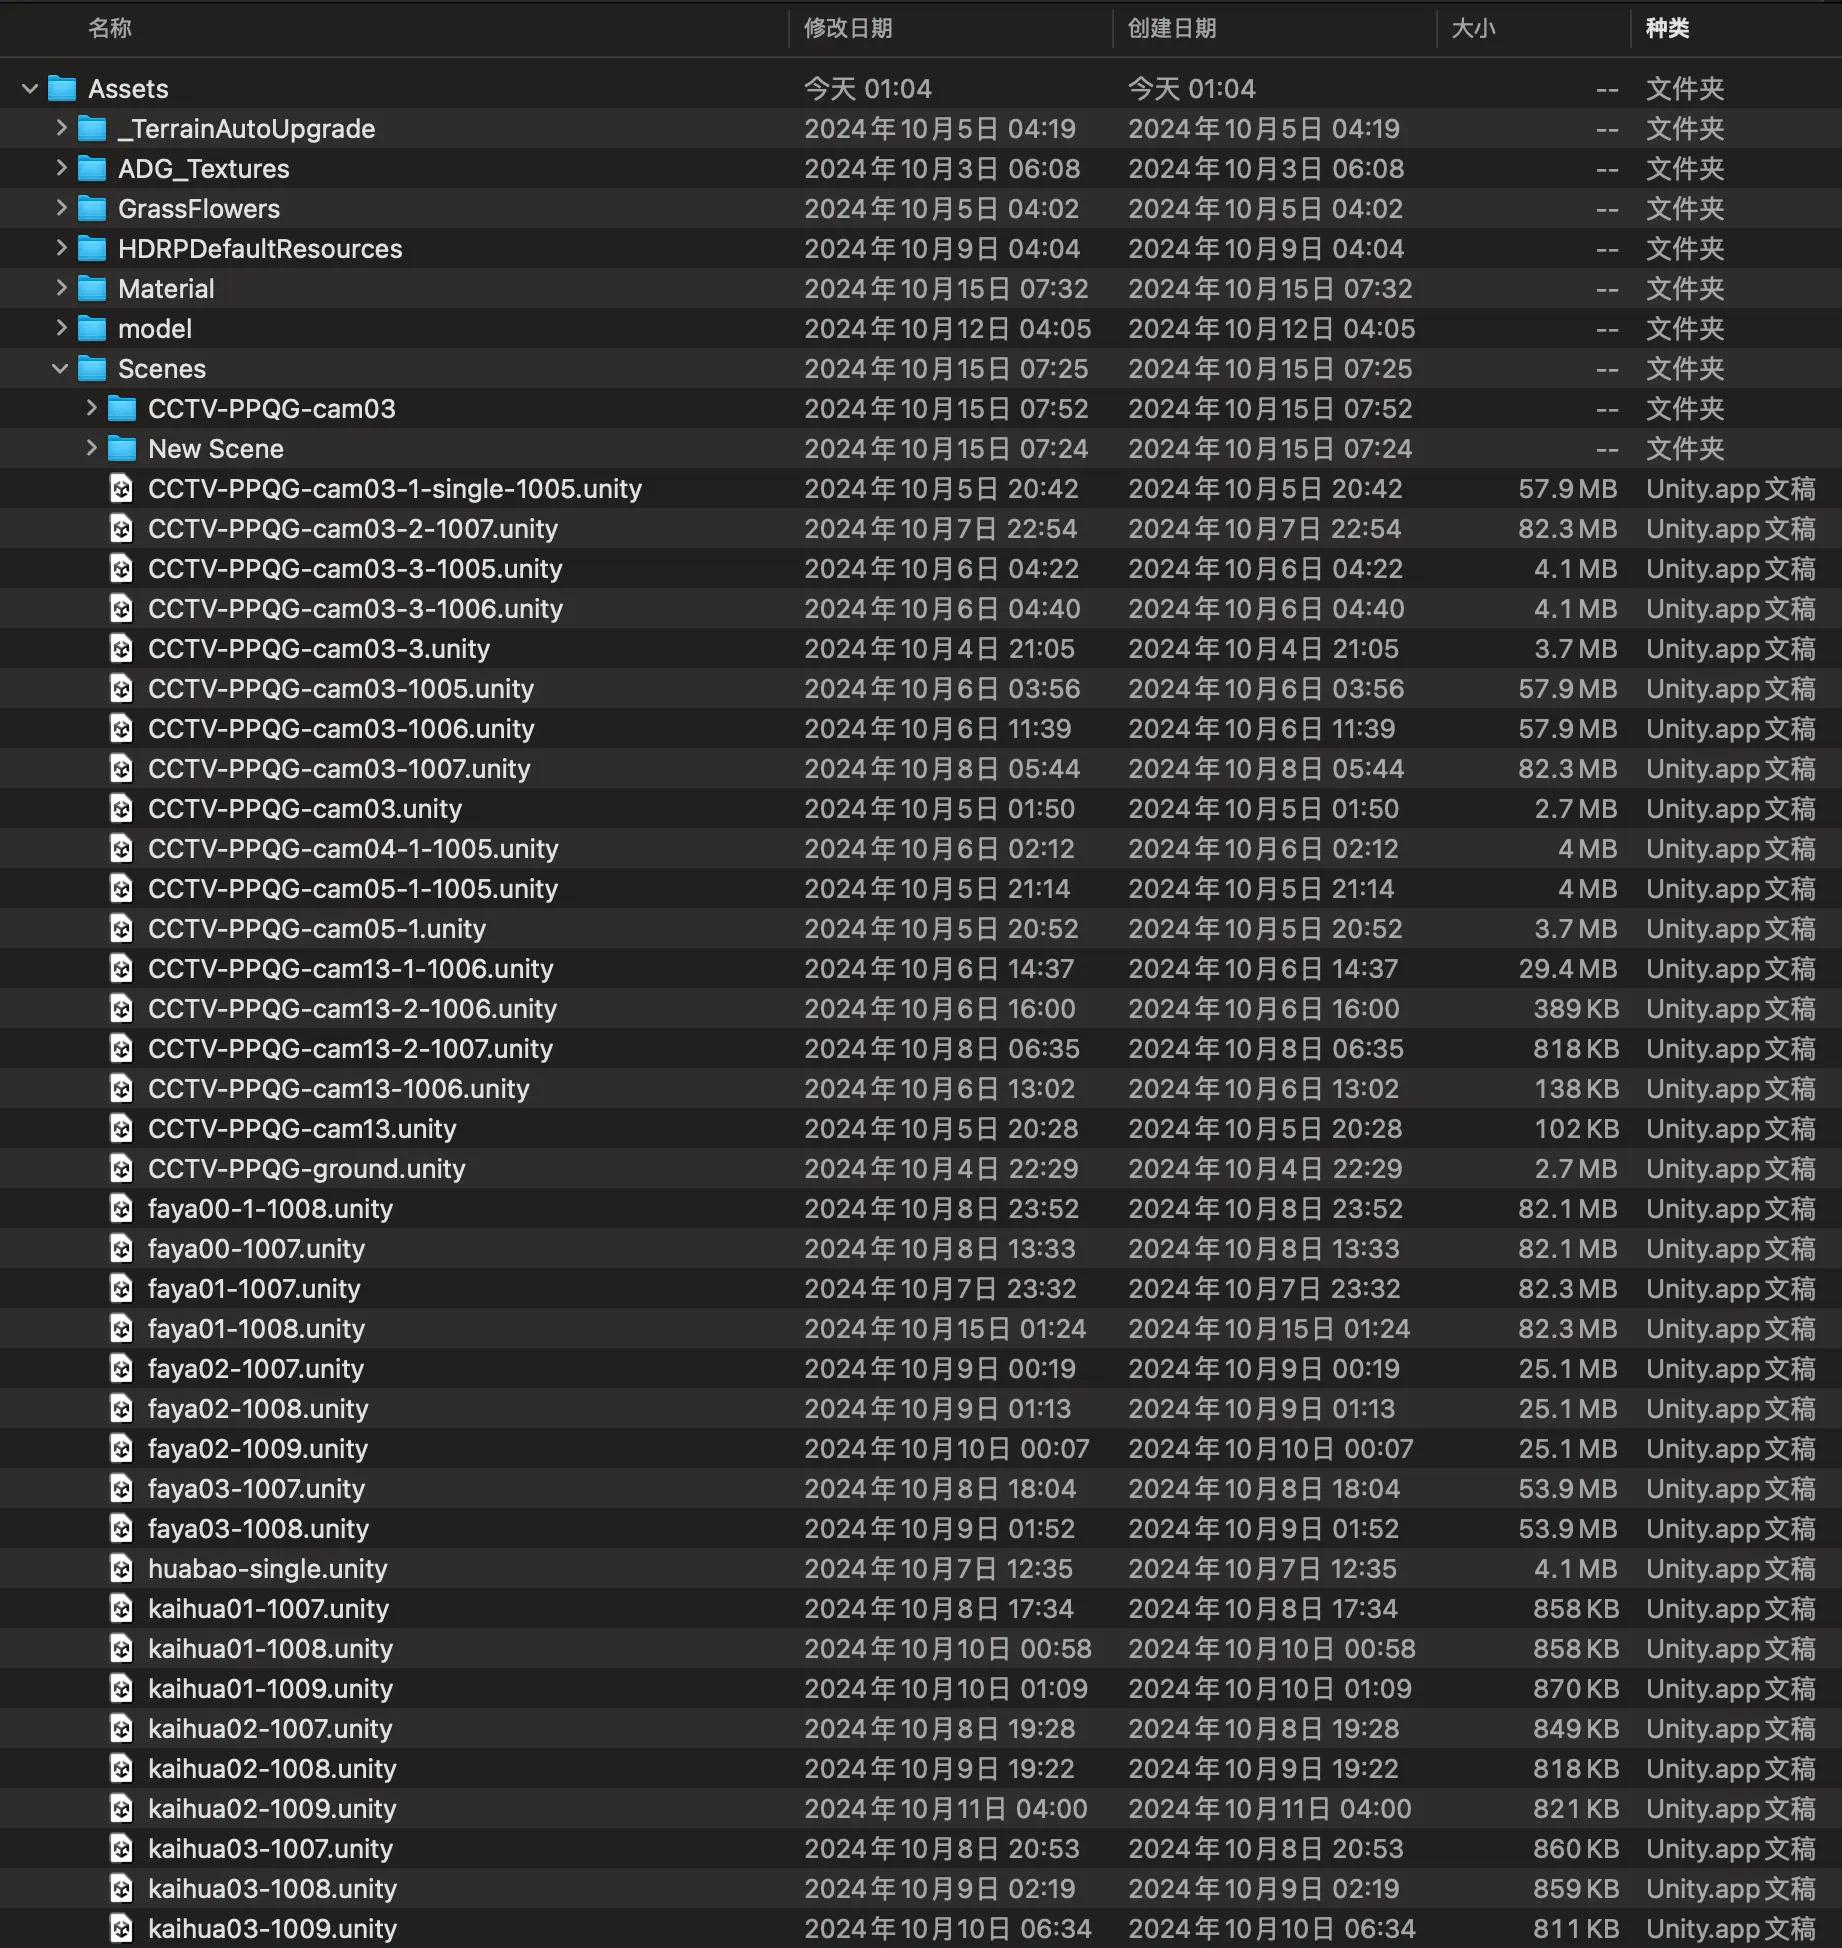
Task: Click the New Scene folder icon
Action: (122, 449)
